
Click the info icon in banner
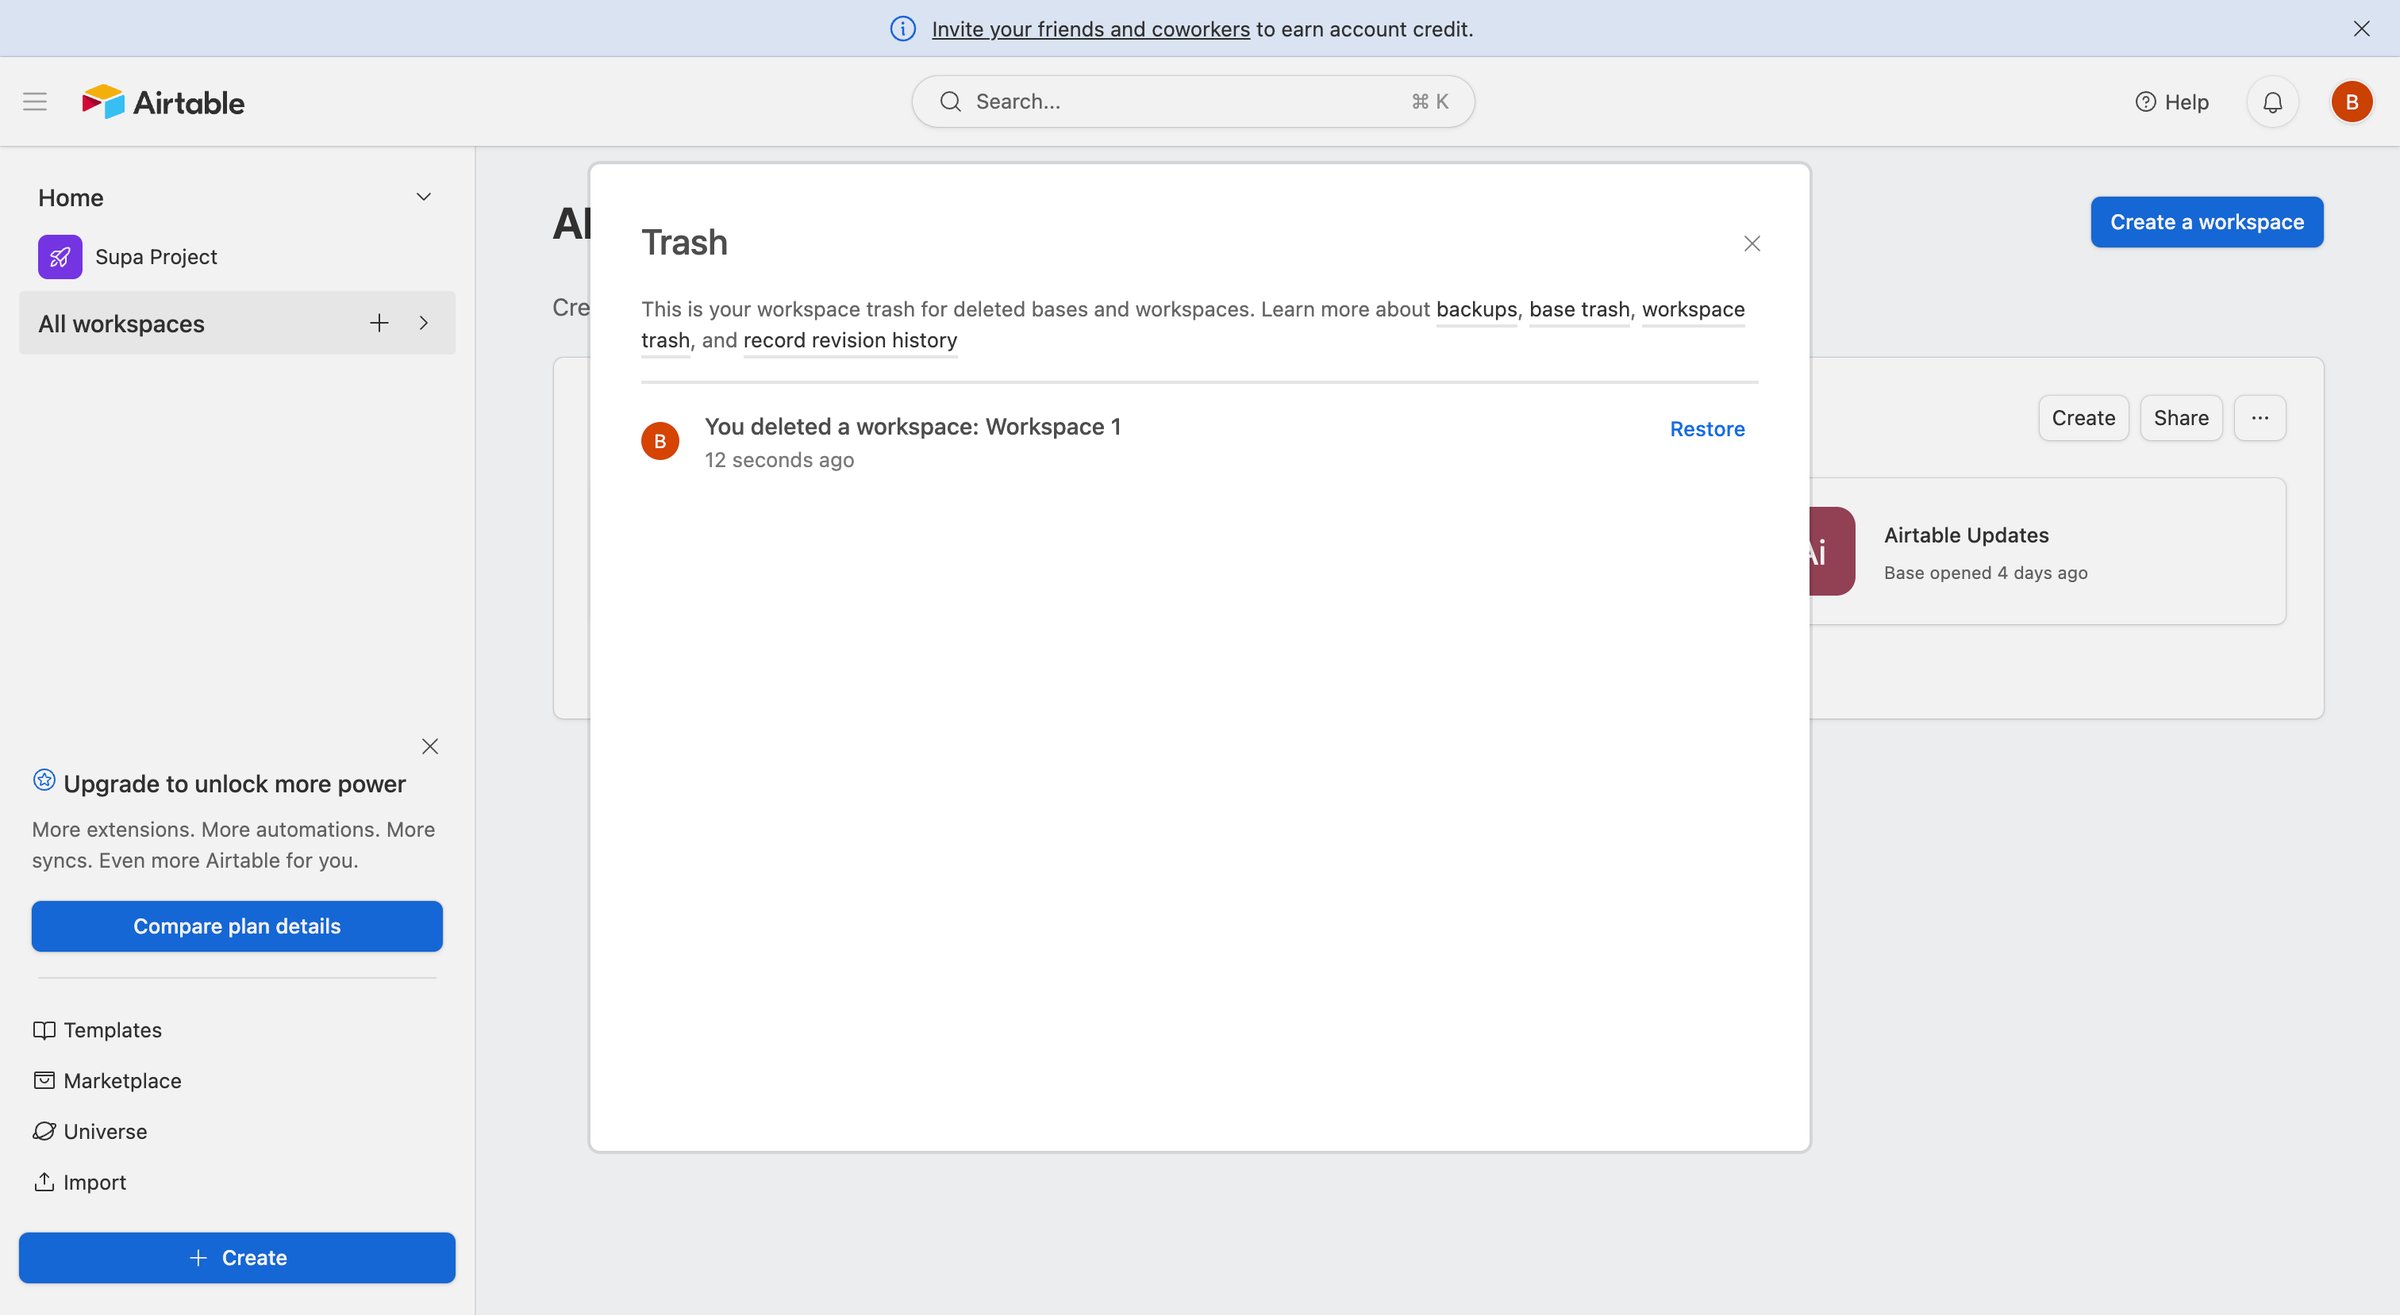point(902,29)
